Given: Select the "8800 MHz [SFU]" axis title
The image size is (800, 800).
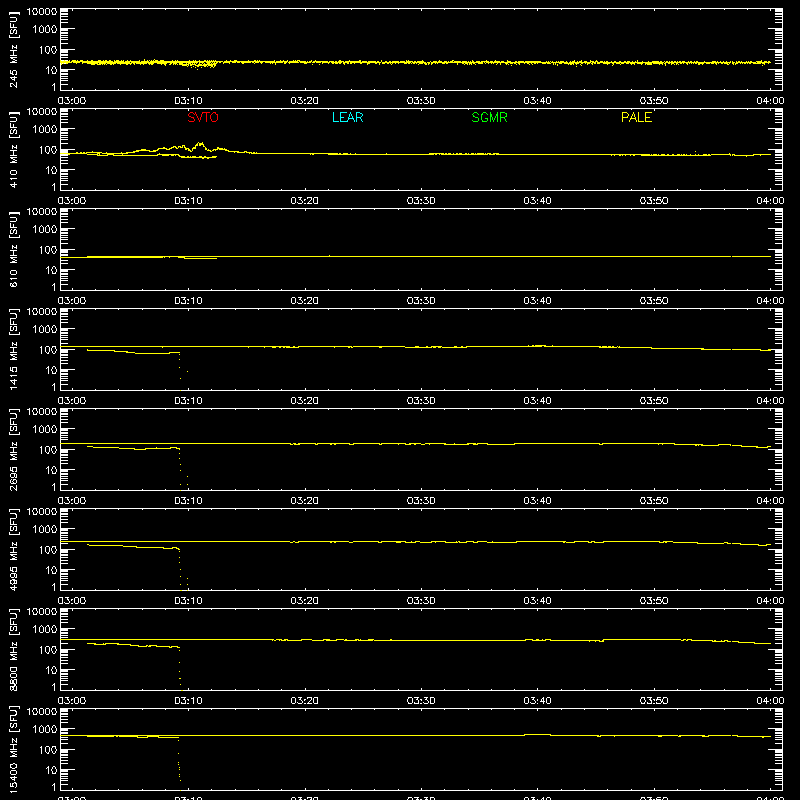Looking at the screenshot, I should (14, 649).
